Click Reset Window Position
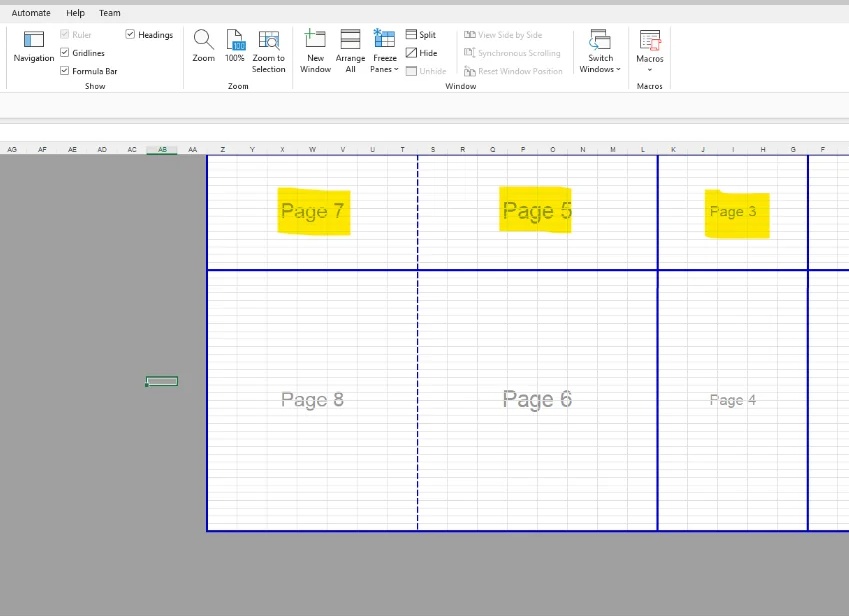This screenshot has width=849, height=616. tap(513, 71)
